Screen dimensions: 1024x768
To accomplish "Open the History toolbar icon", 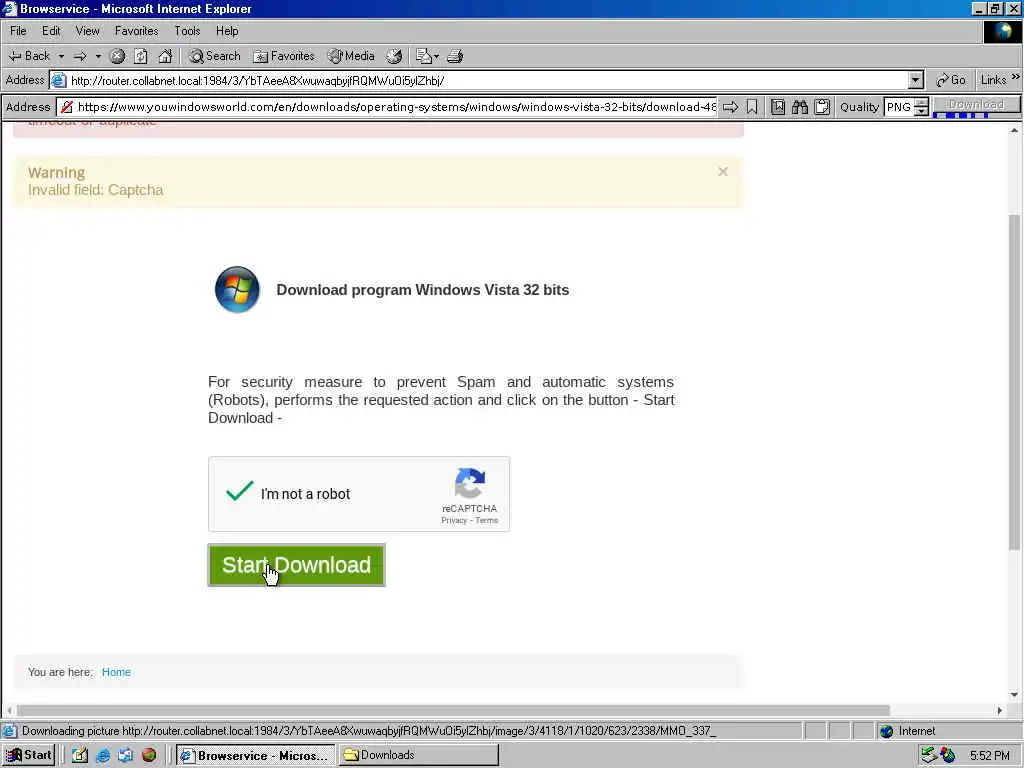I will [394, 56].
